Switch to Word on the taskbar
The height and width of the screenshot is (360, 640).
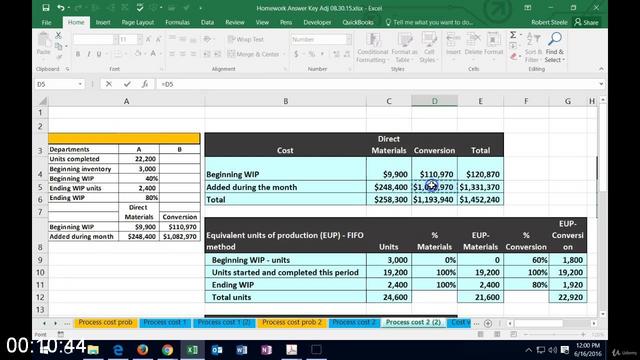point(242,350)
